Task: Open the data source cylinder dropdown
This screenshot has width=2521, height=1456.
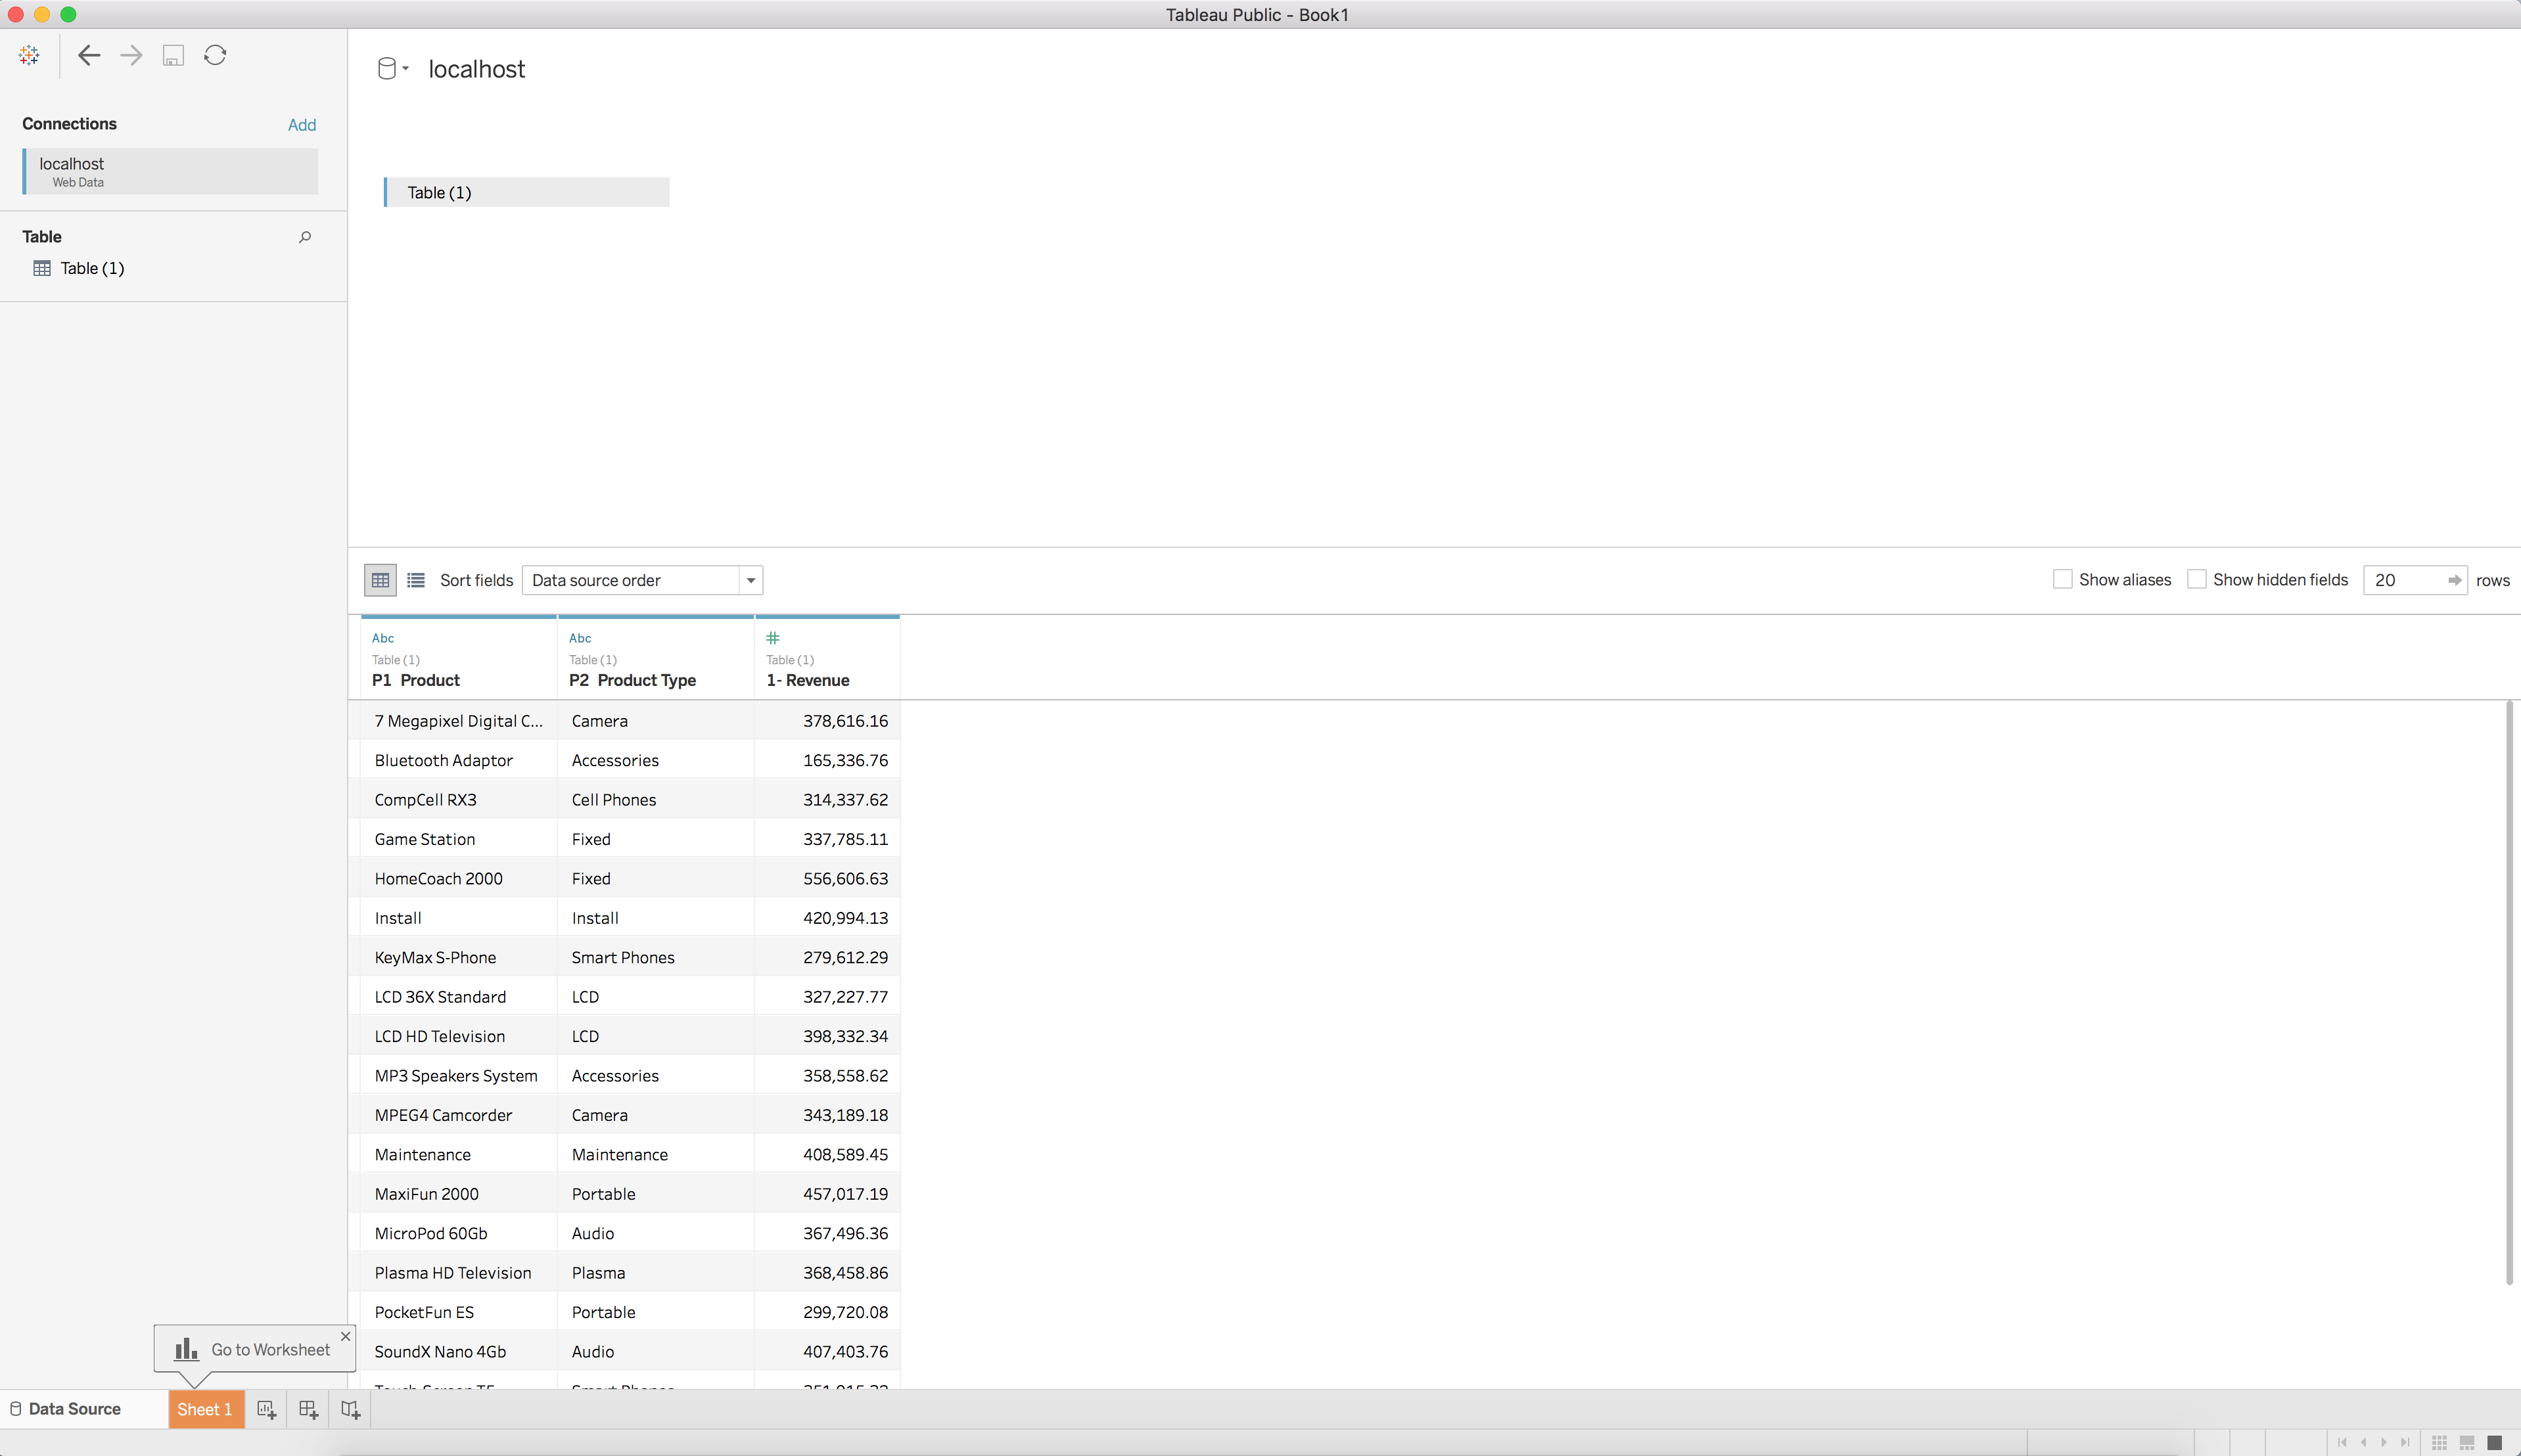Action: pos(392,68)
